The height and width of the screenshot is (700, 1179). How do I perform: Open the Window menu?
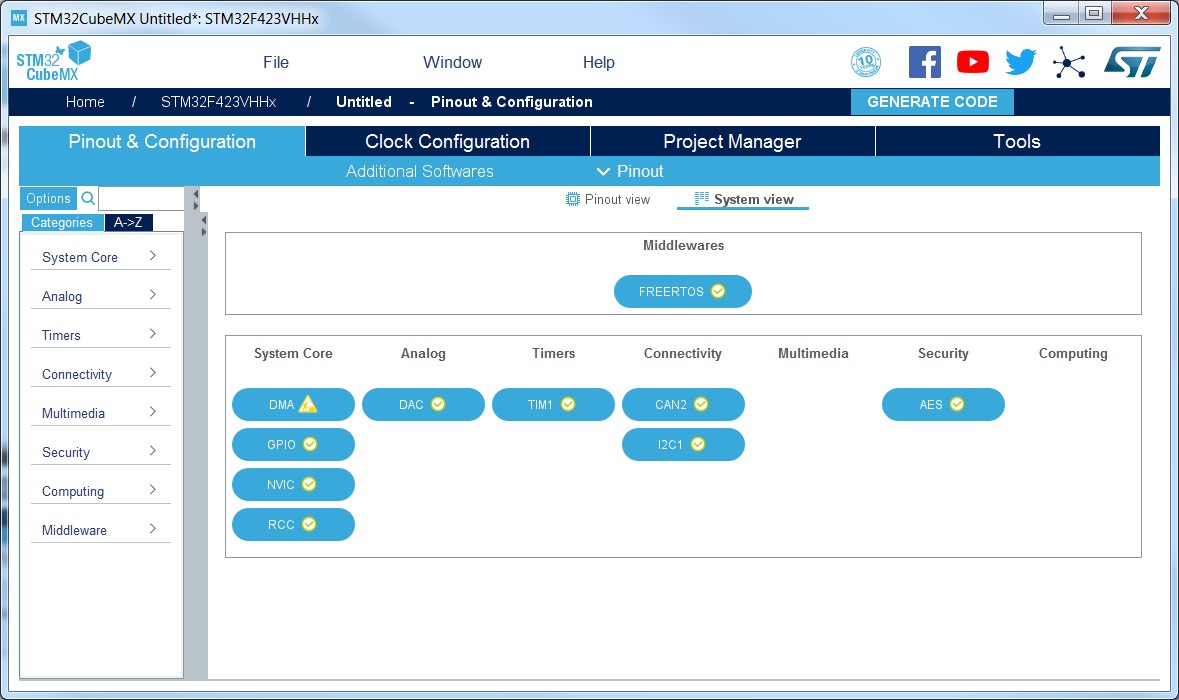click(452, 62)
